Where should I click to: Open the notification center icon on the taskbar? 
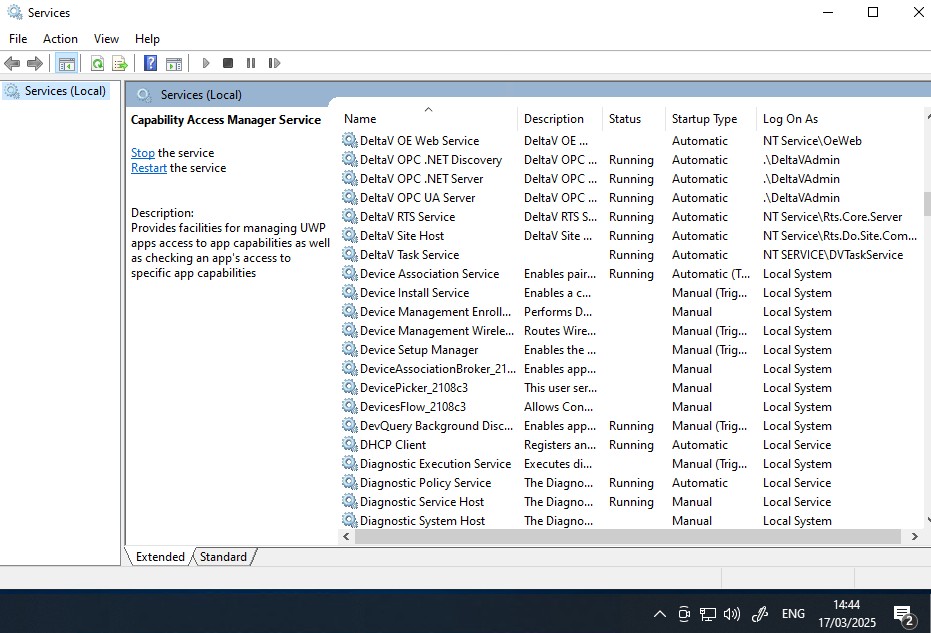coord(904,616)
